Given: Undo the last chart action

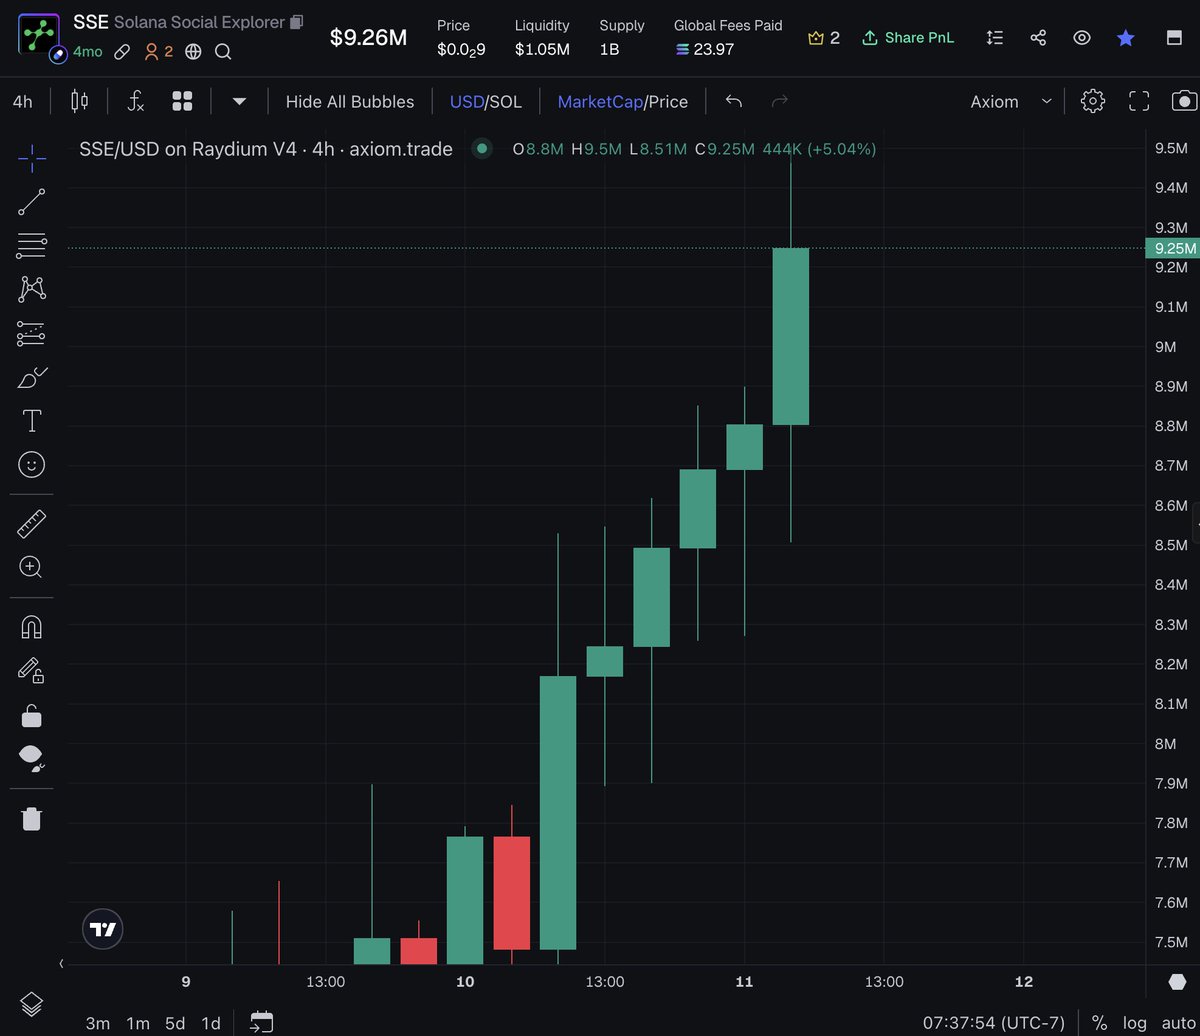Looking at the screenshot, I should coord(733,101).
